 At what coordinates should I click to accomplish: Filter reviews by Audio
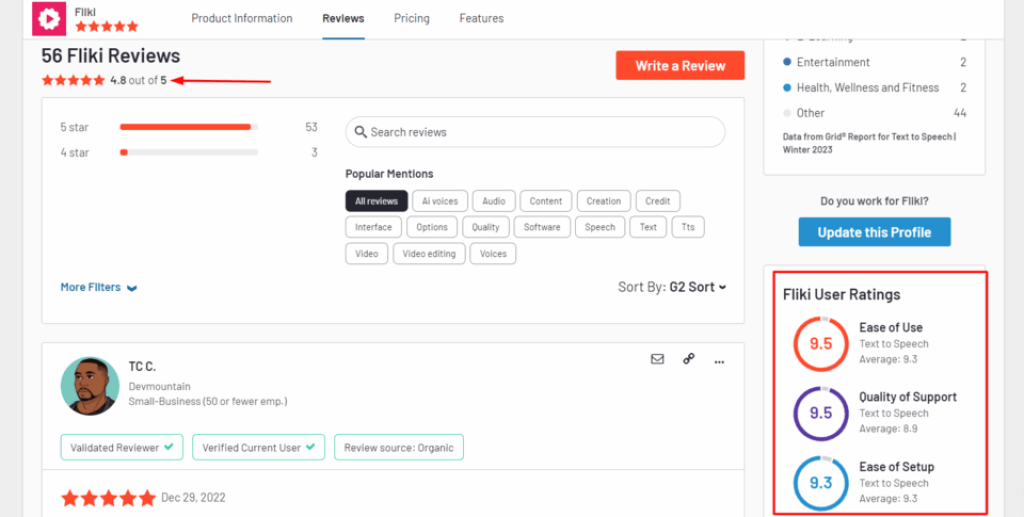coord(494,201)
